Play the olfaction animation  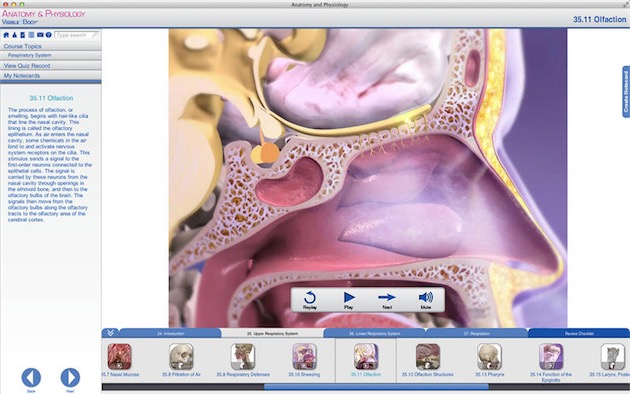(x=349, y=300)
